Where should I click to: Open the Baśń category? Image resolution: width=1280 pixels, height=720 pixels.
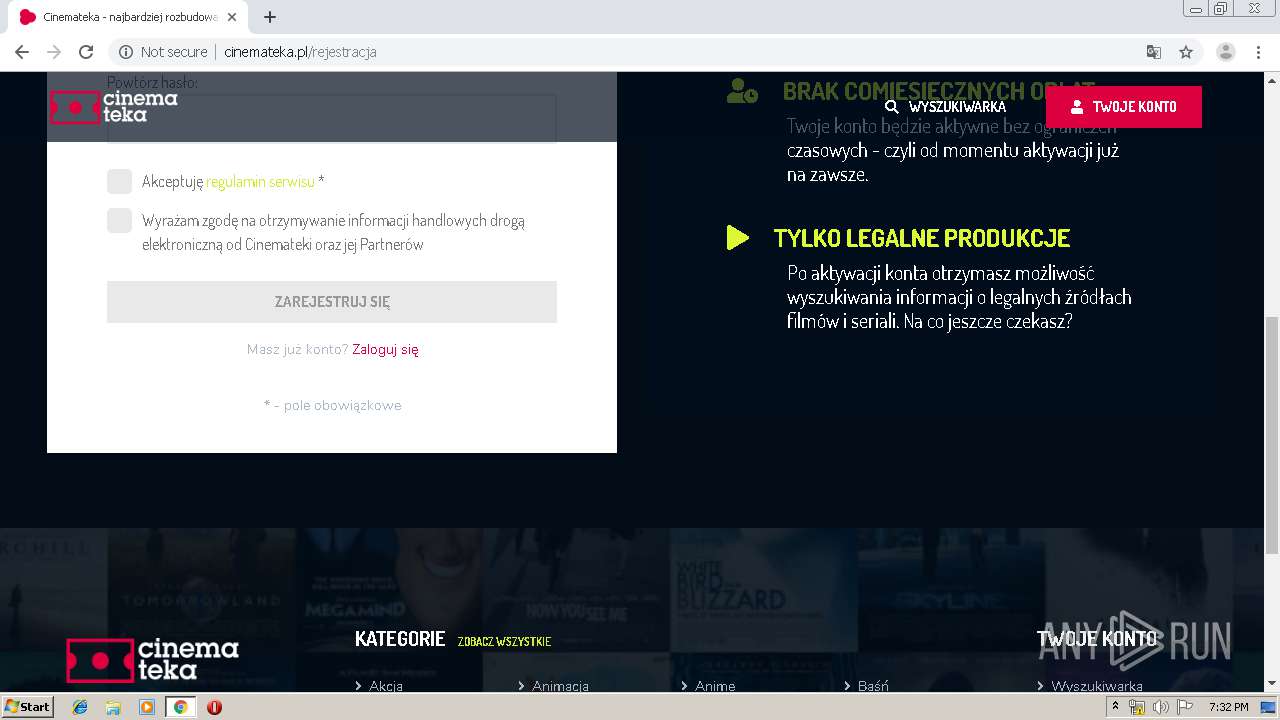click(x=873, y=686)
